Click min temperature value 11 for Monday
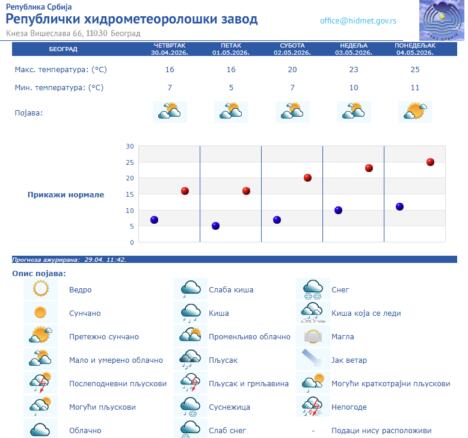 click(x=415, y=87)
